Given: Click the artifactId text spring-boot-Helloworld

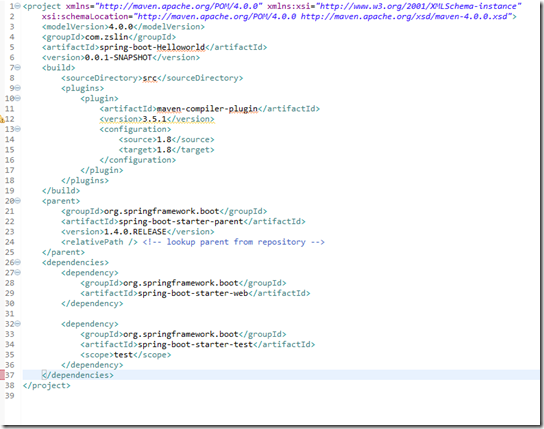Looking at the screenshot, I should [x=152, y=47].
